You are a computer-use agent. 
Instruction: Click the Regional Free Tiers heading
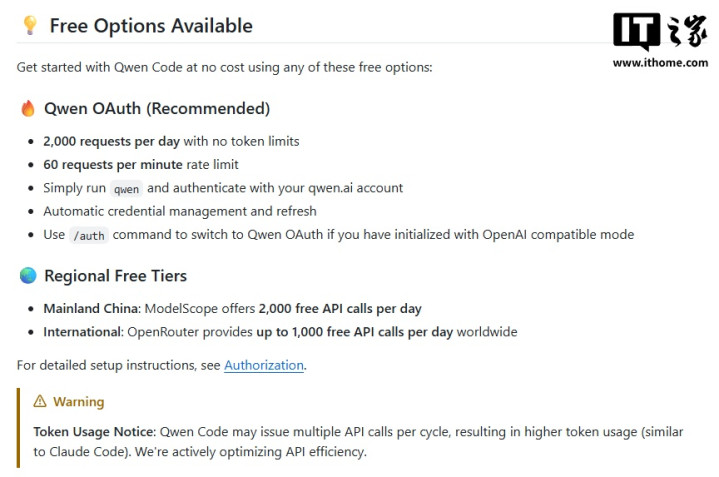click(x=115, y=275)
